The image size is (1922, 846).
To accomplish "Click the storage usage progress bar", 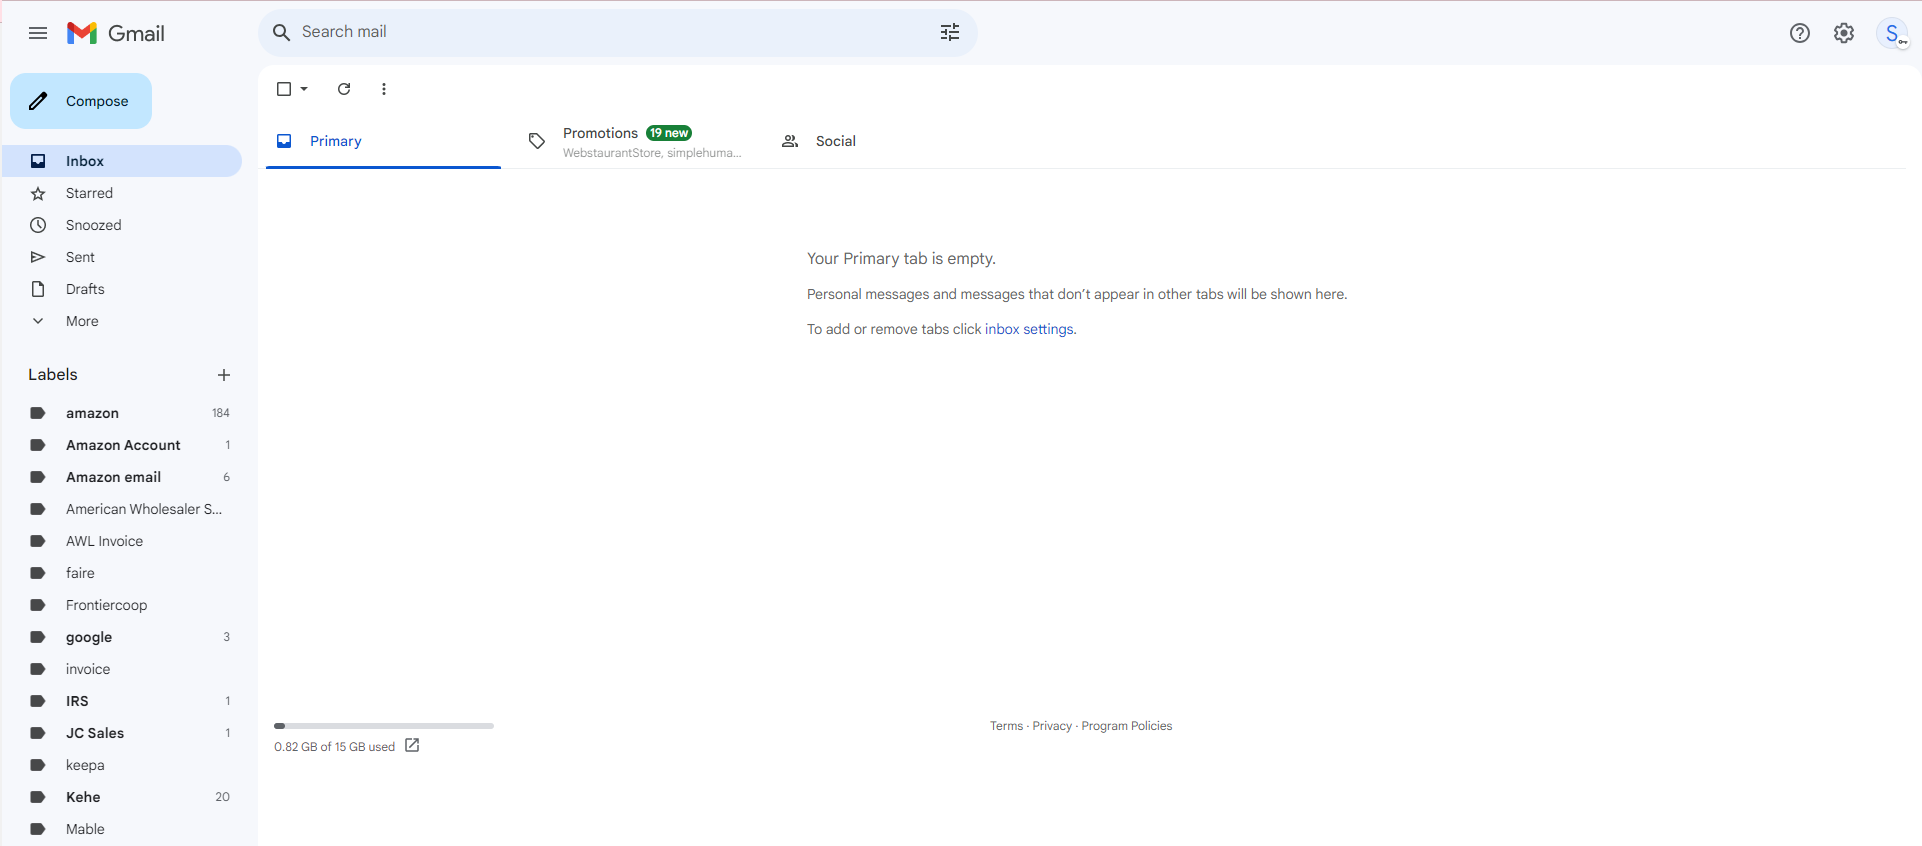I will coord(384,726).
